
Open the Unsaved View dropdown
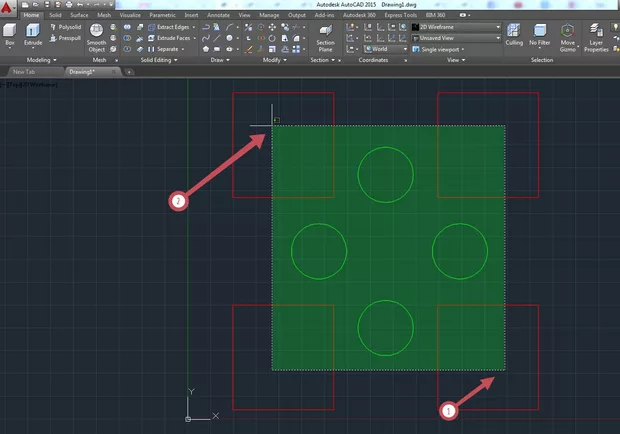pyautogui.click(x=456, y=38)
